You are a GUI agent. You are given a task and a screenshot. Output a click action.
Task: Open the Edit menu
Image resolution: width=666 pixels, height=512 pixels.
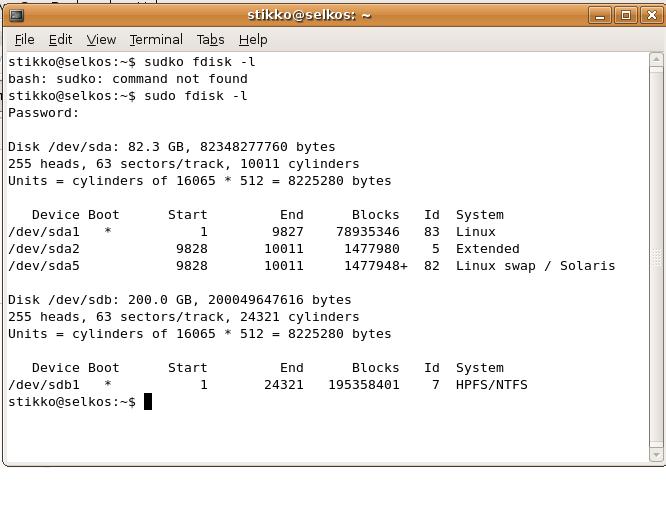(x=60, y=40)
